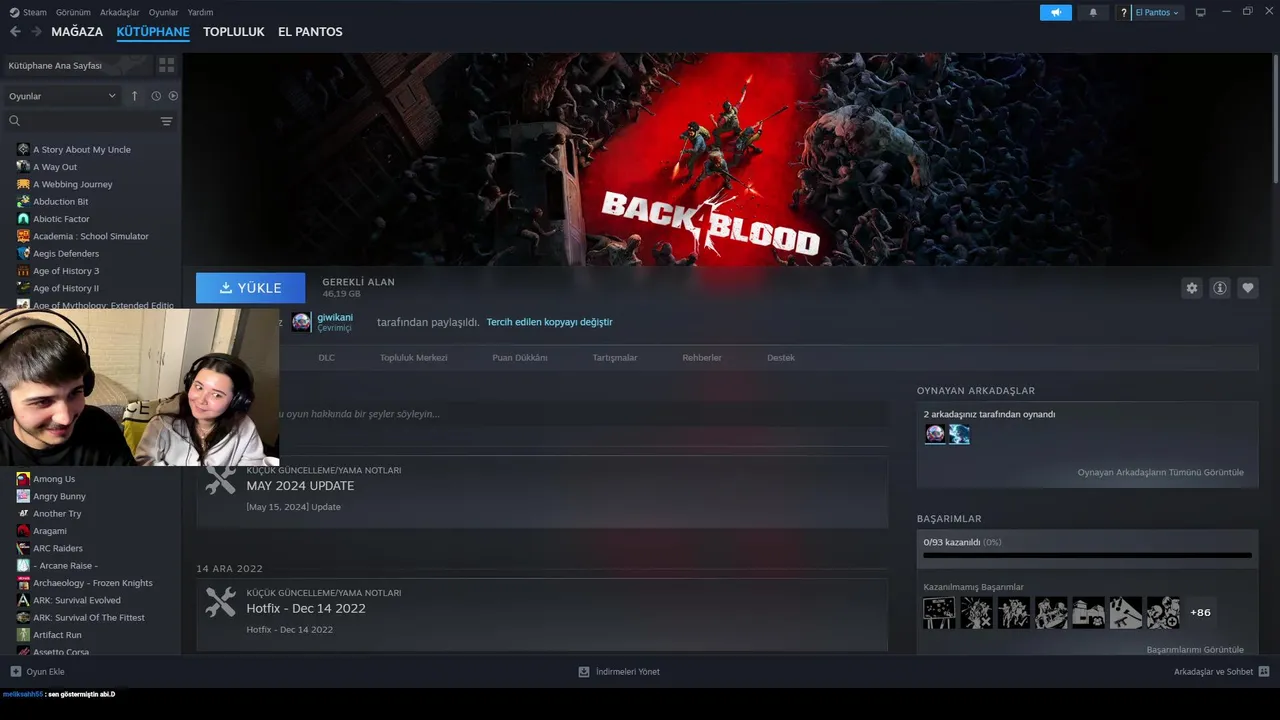Open the Tartışmalar tab
1280x720 pixels.
click(615, 358)
